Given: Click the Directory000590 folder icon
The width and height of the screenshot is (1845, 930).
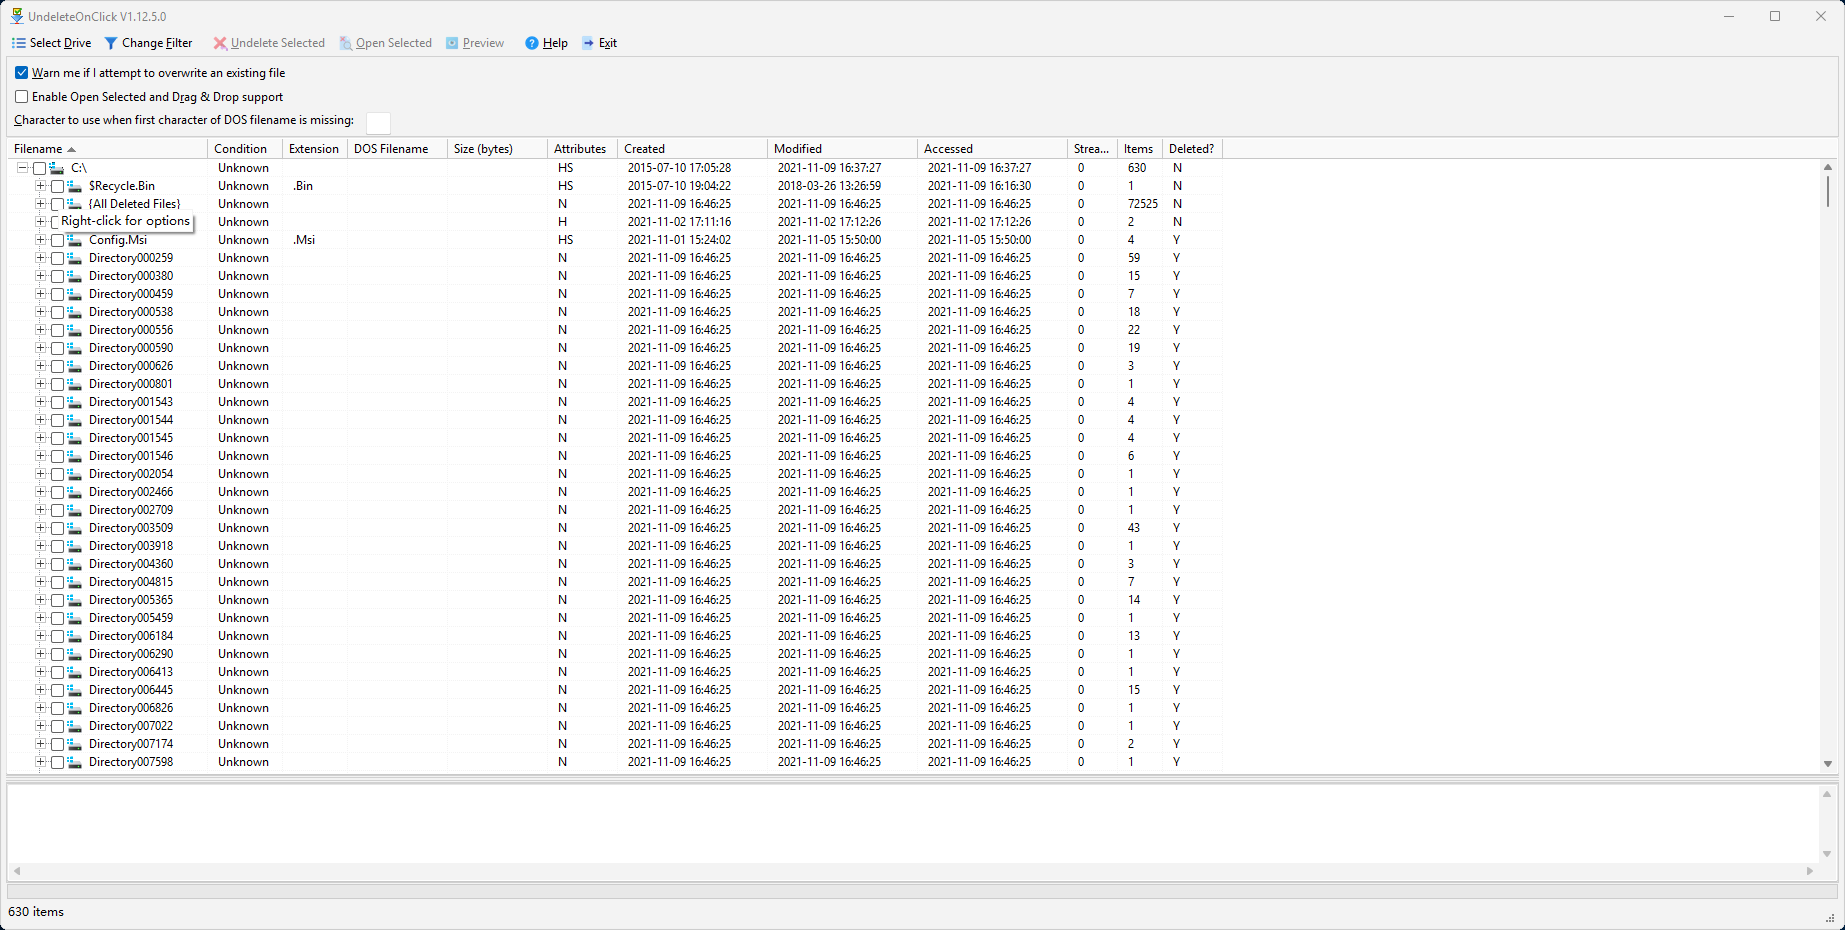Looking at the screenshot, I should 74,348.
